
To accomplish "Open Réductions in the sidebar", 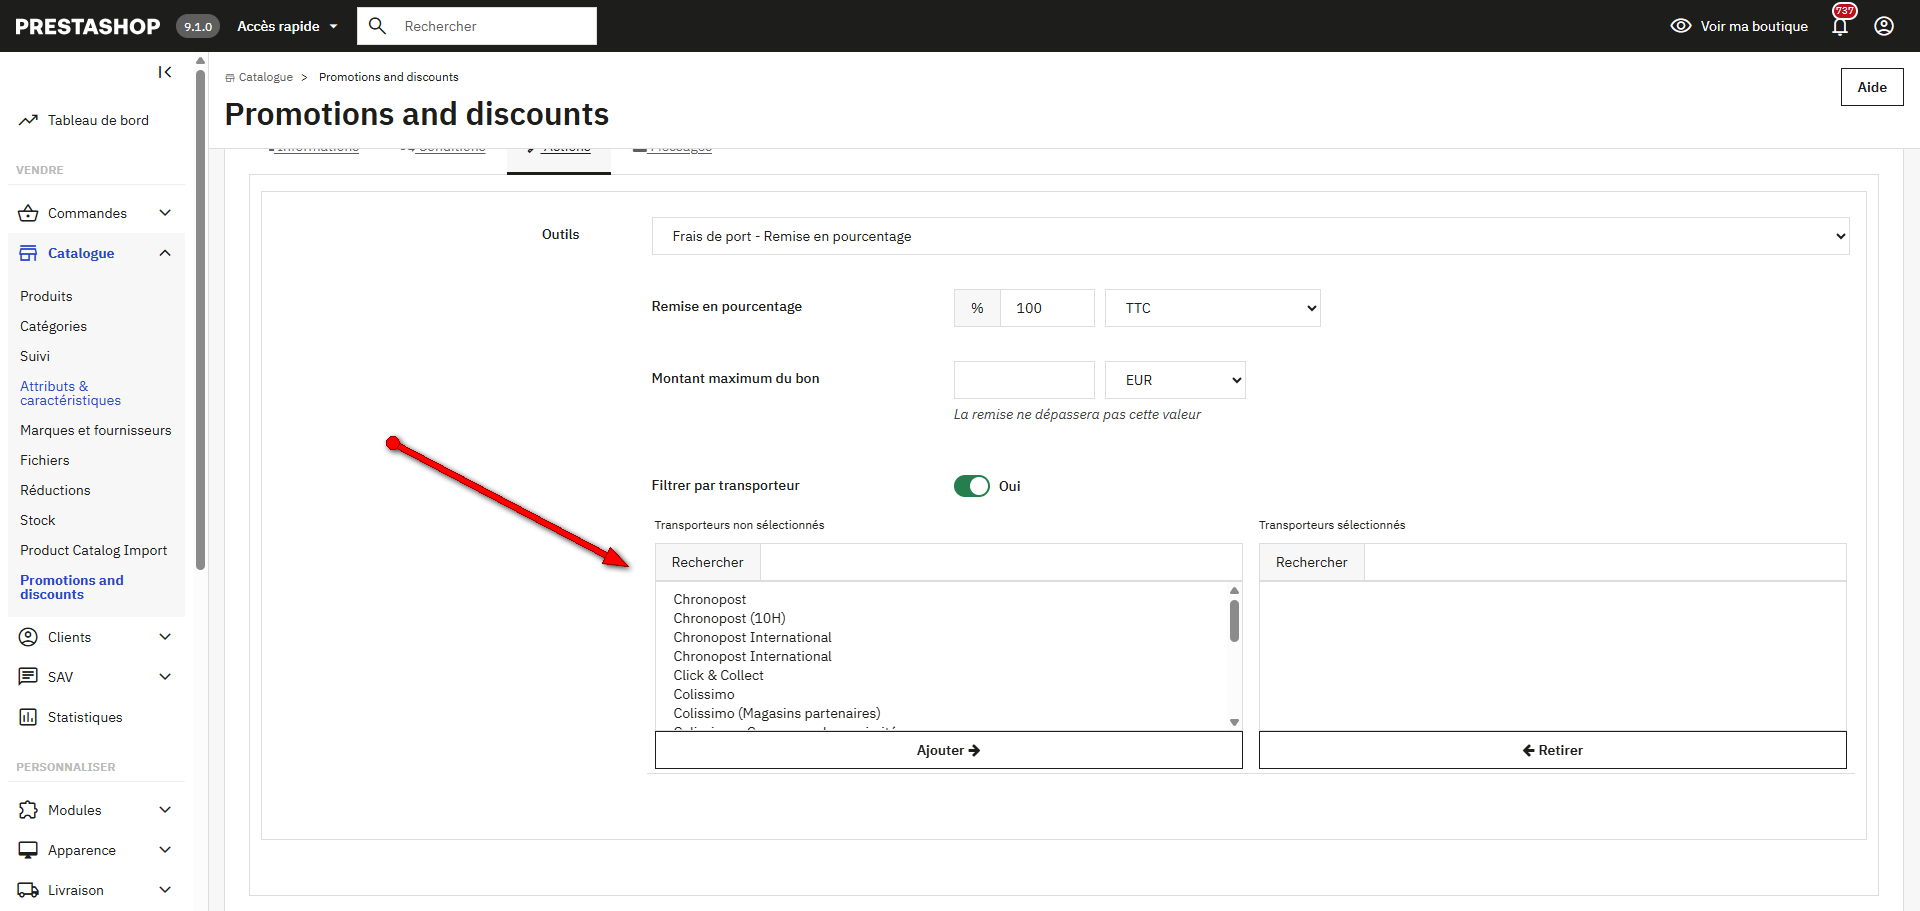I will point(55,490).
